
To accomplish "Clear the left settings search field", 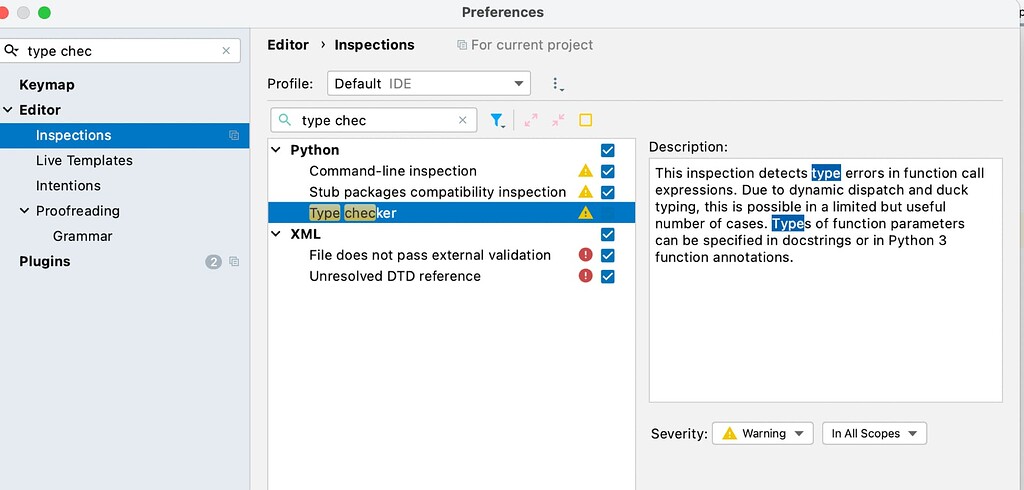I will (226, 51).
